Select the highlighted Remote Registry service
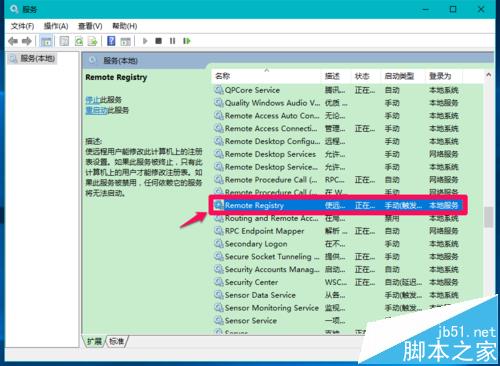Screen dimensions: 500x366 337,205
